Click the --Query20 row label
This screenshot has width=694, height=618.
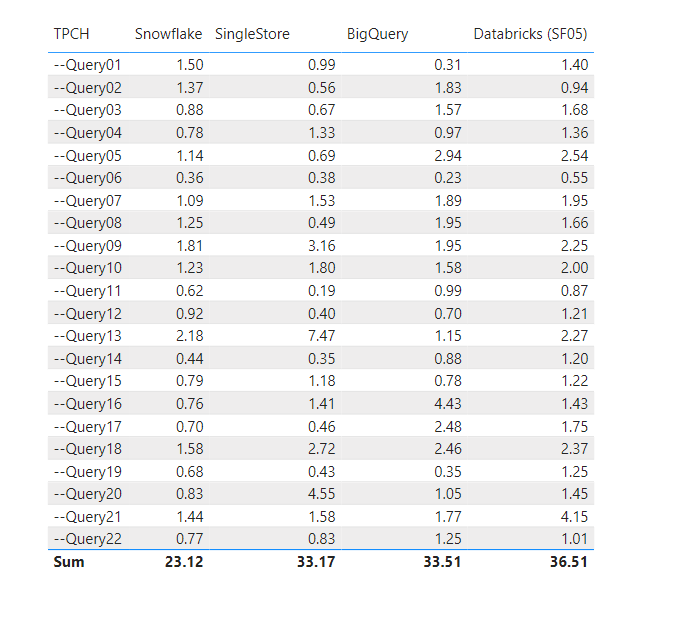click(x=85, y=494)
